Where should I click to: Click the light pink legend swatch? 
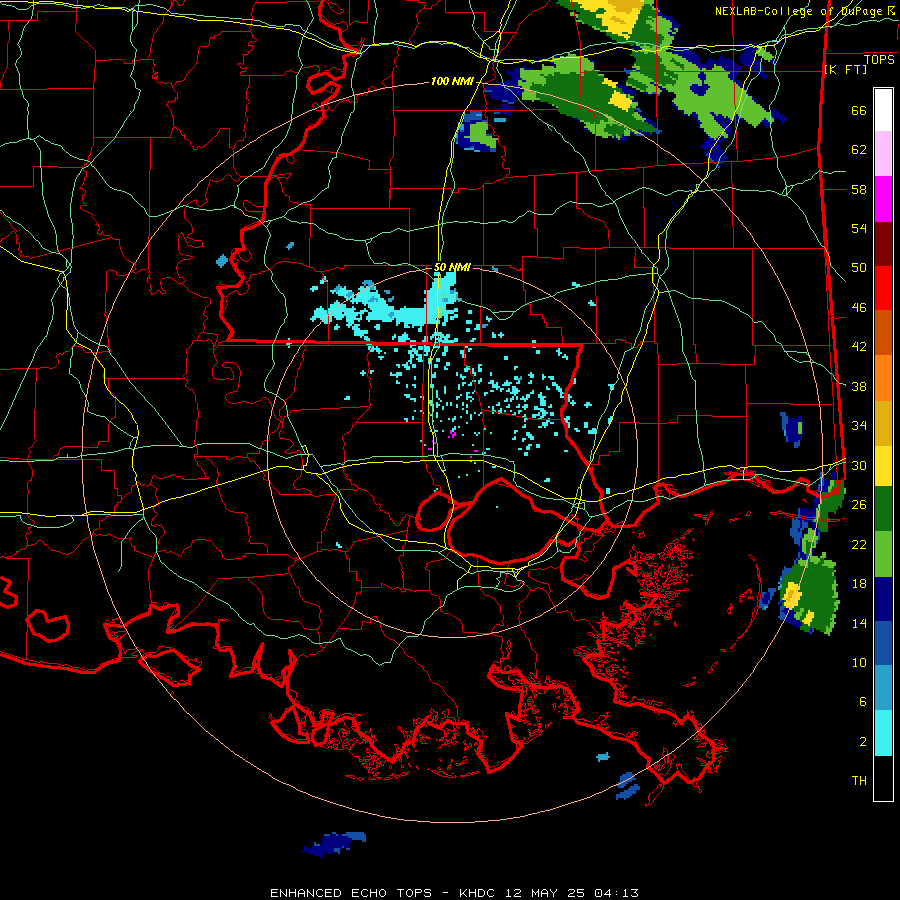tap(883, 154)
